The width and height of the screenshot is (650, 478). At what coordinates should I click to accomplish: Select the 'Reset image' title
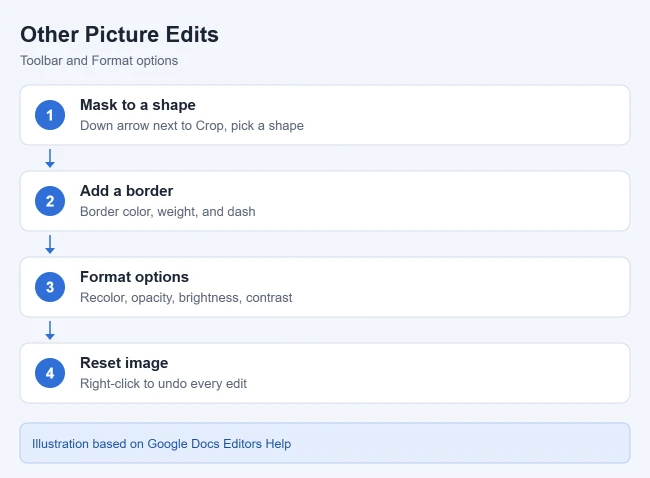(124, 363)
